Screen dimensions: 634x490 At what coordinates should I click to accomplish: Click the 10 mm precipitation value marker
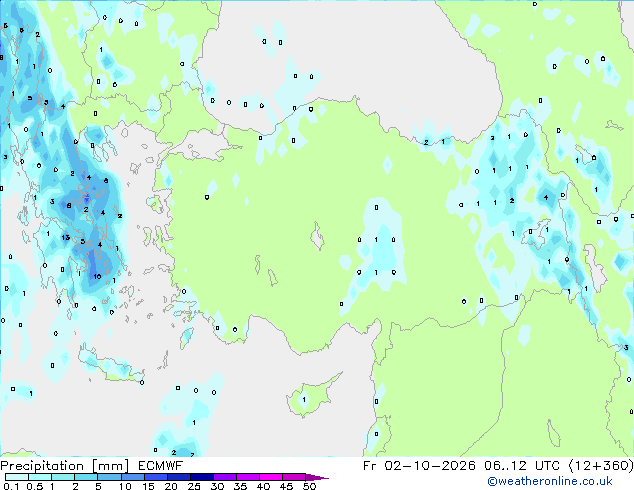click(97, 277)
